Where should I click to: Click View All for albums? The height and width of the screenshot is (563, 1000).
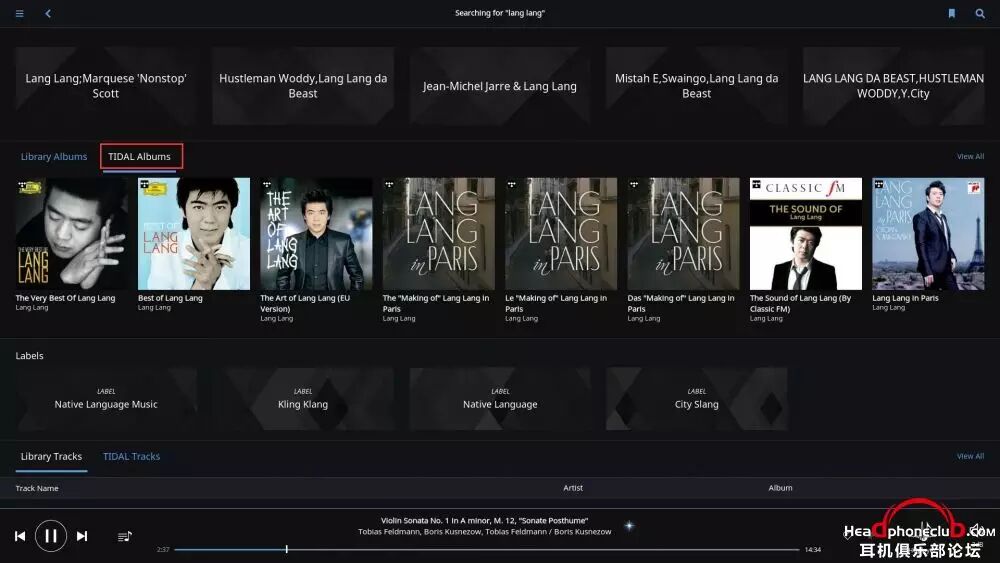(970, 156)
